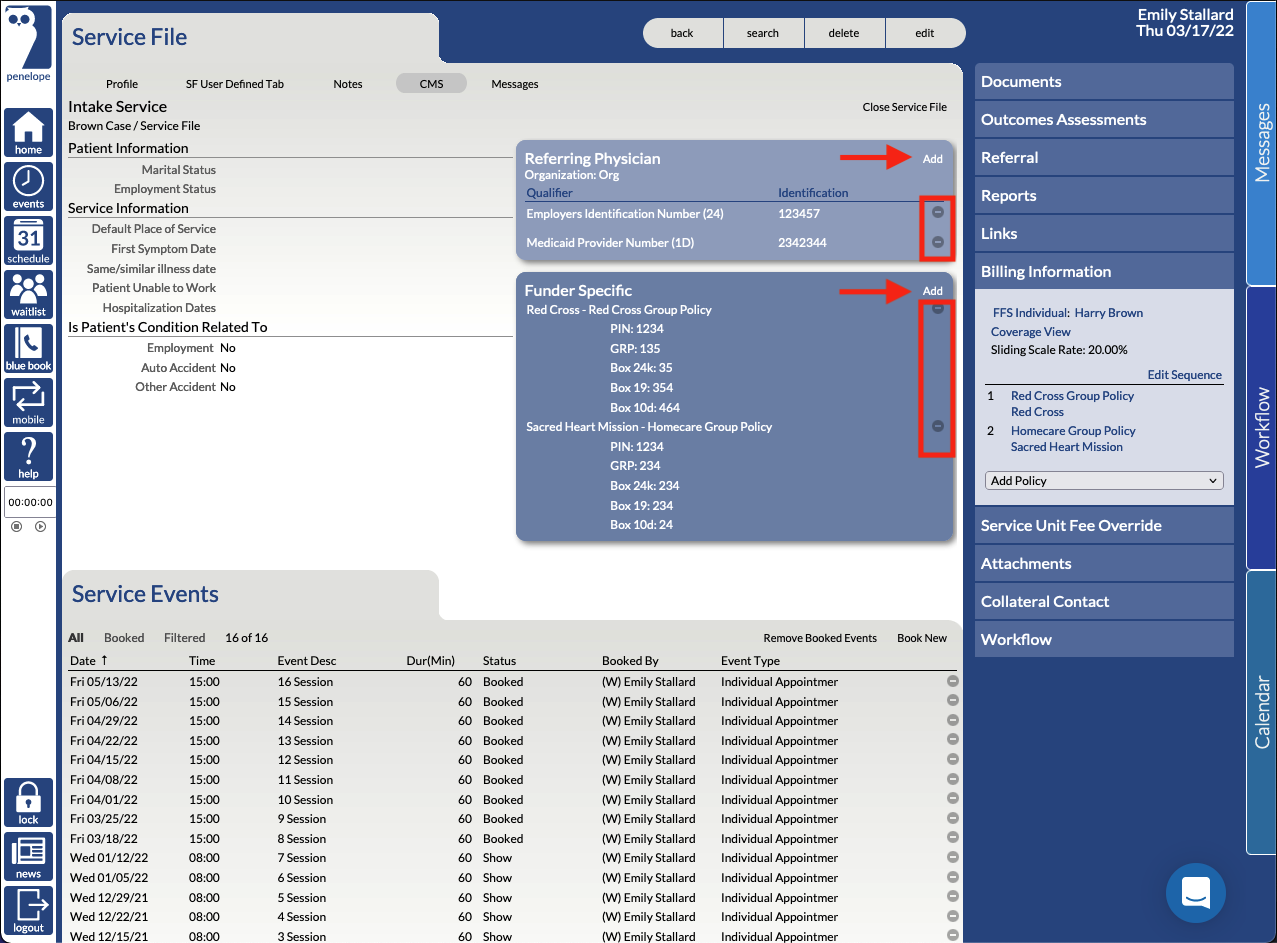Remove the 15 Session event
Image resolution: width=1277 pixels, height=943 pixels.
953,701
